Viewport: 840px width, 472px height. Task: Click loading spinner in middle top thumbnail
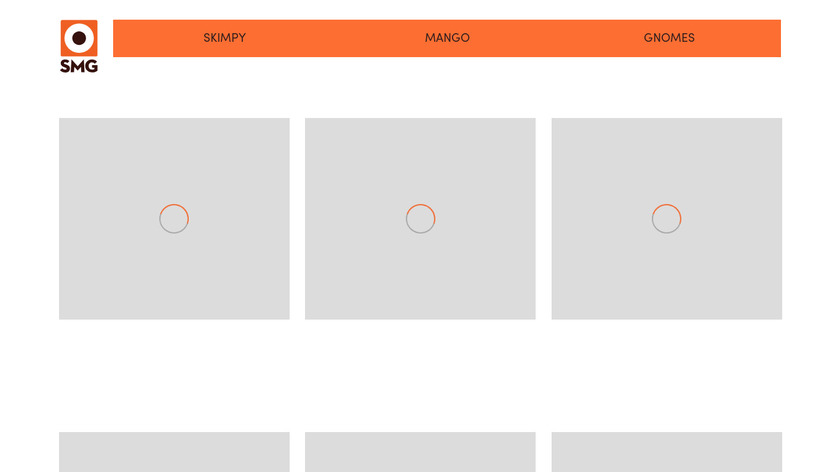(421, 219)
